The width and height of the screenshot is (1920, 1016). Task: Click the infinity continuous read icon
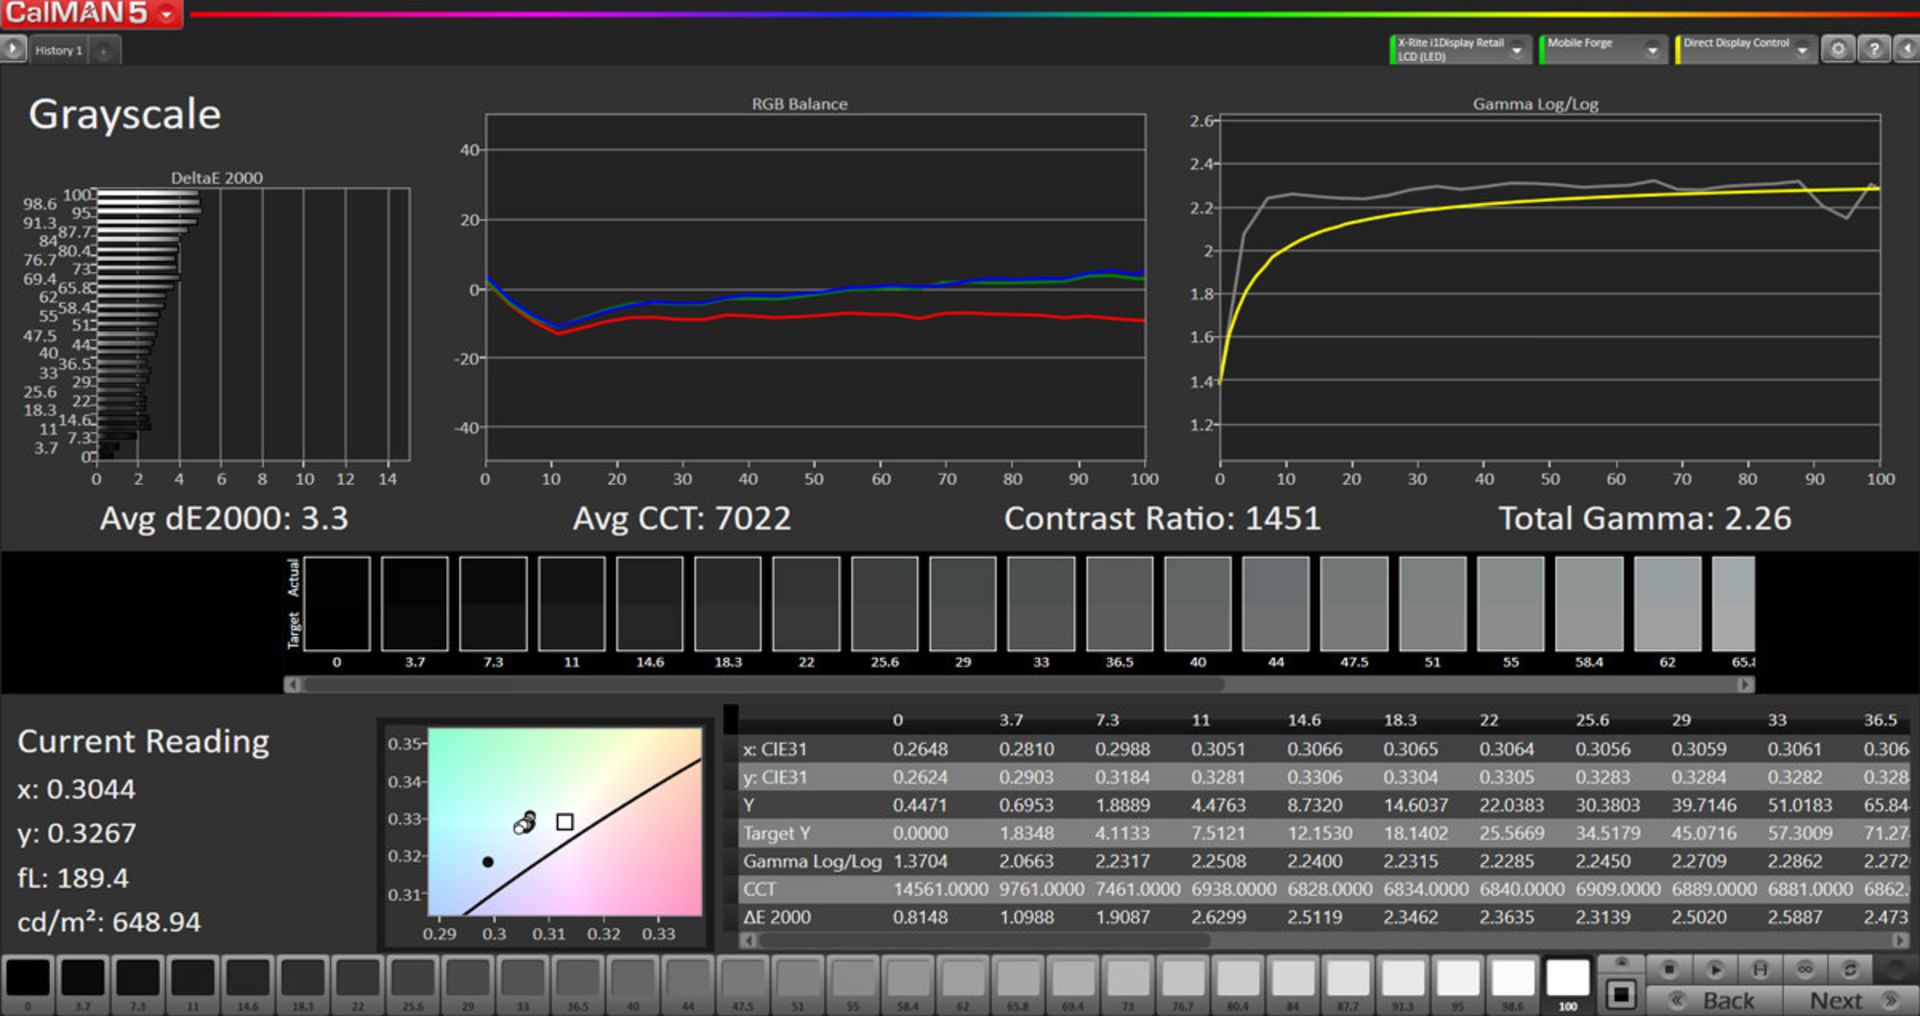1805,969
